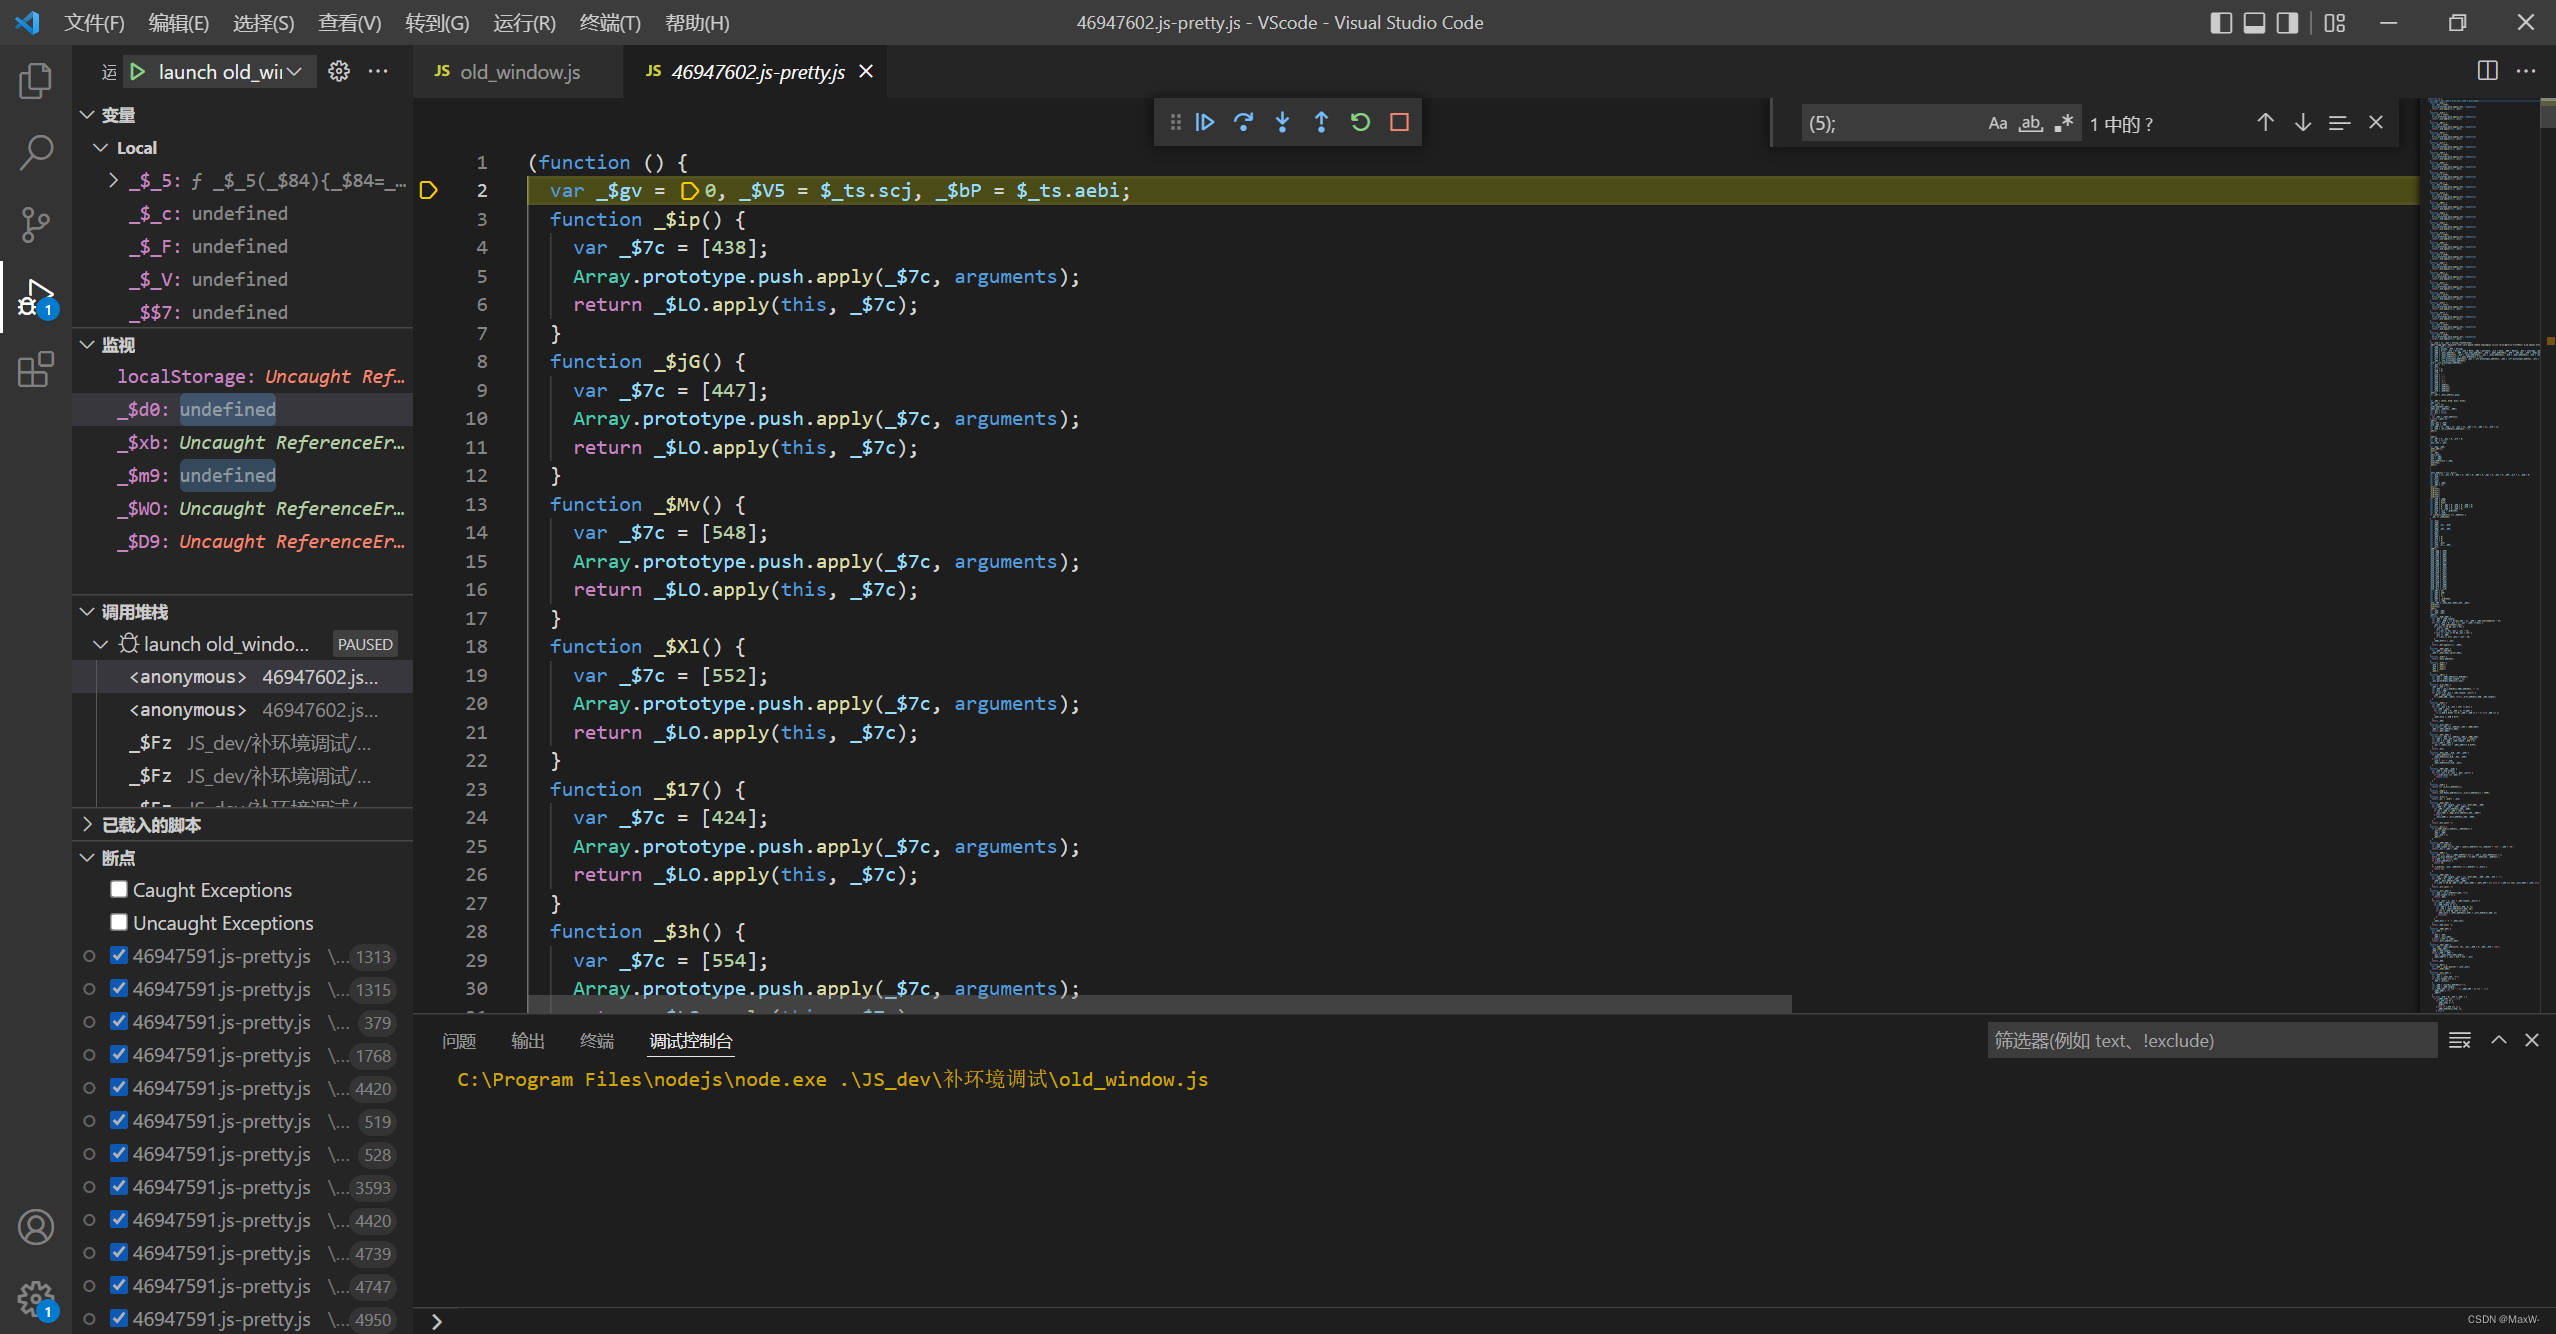The image size is (2556, 1334).
Task: Select second <anonymous> call stack frame
Action: 188,710
